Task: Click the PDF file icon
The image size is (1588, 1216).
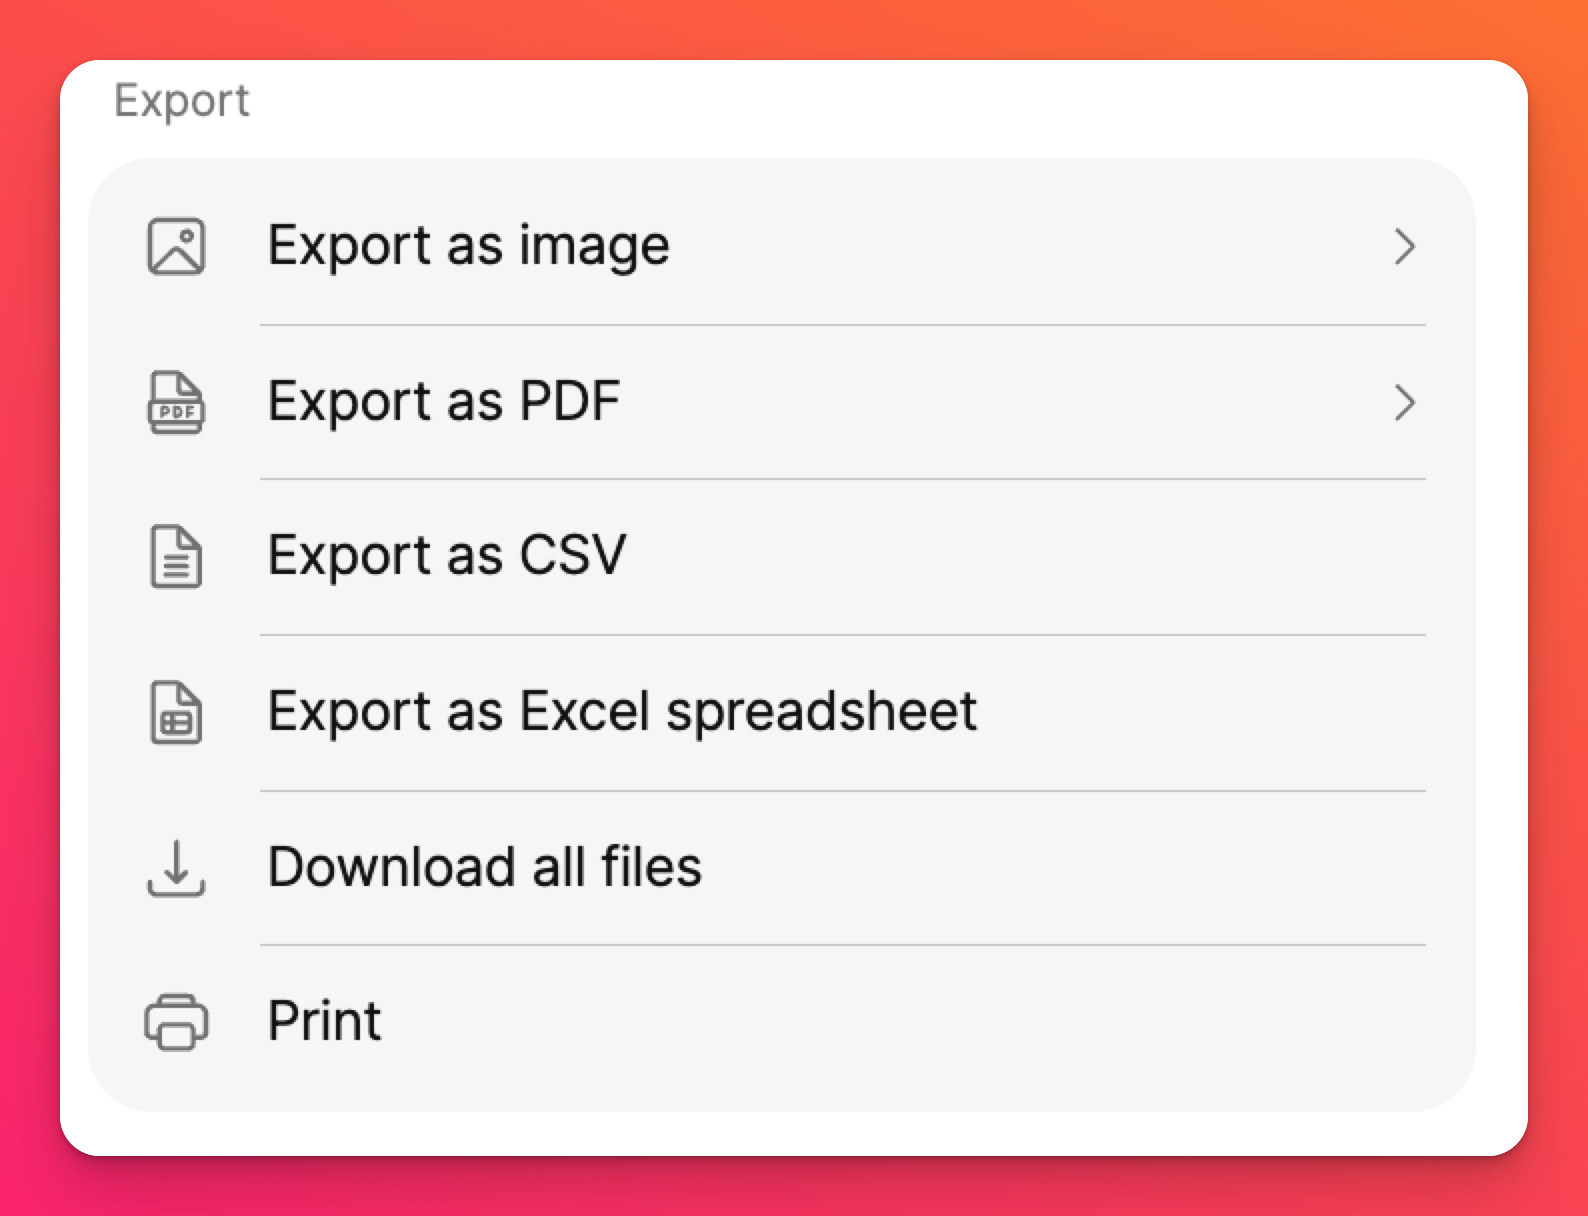Action: [x=177, y=402]
